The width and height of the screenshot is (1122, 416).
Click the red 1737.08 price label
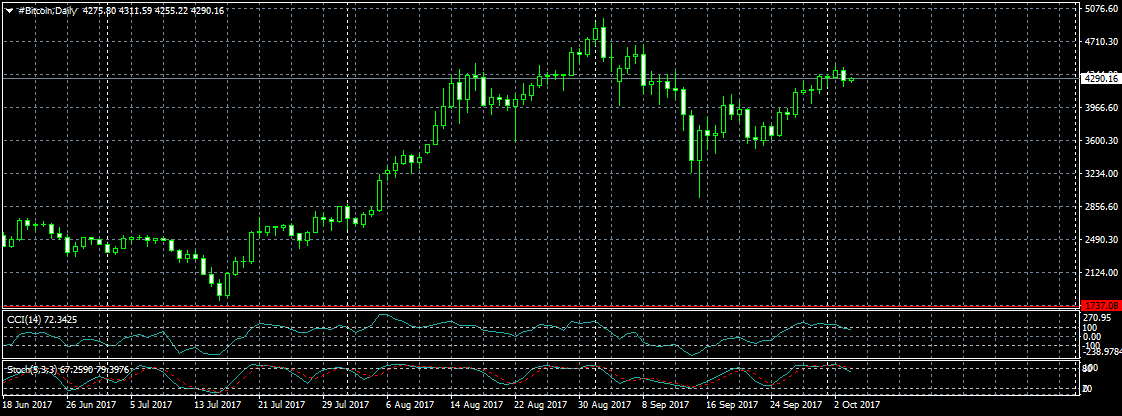pyautogui.click(x=1100, y=307)
